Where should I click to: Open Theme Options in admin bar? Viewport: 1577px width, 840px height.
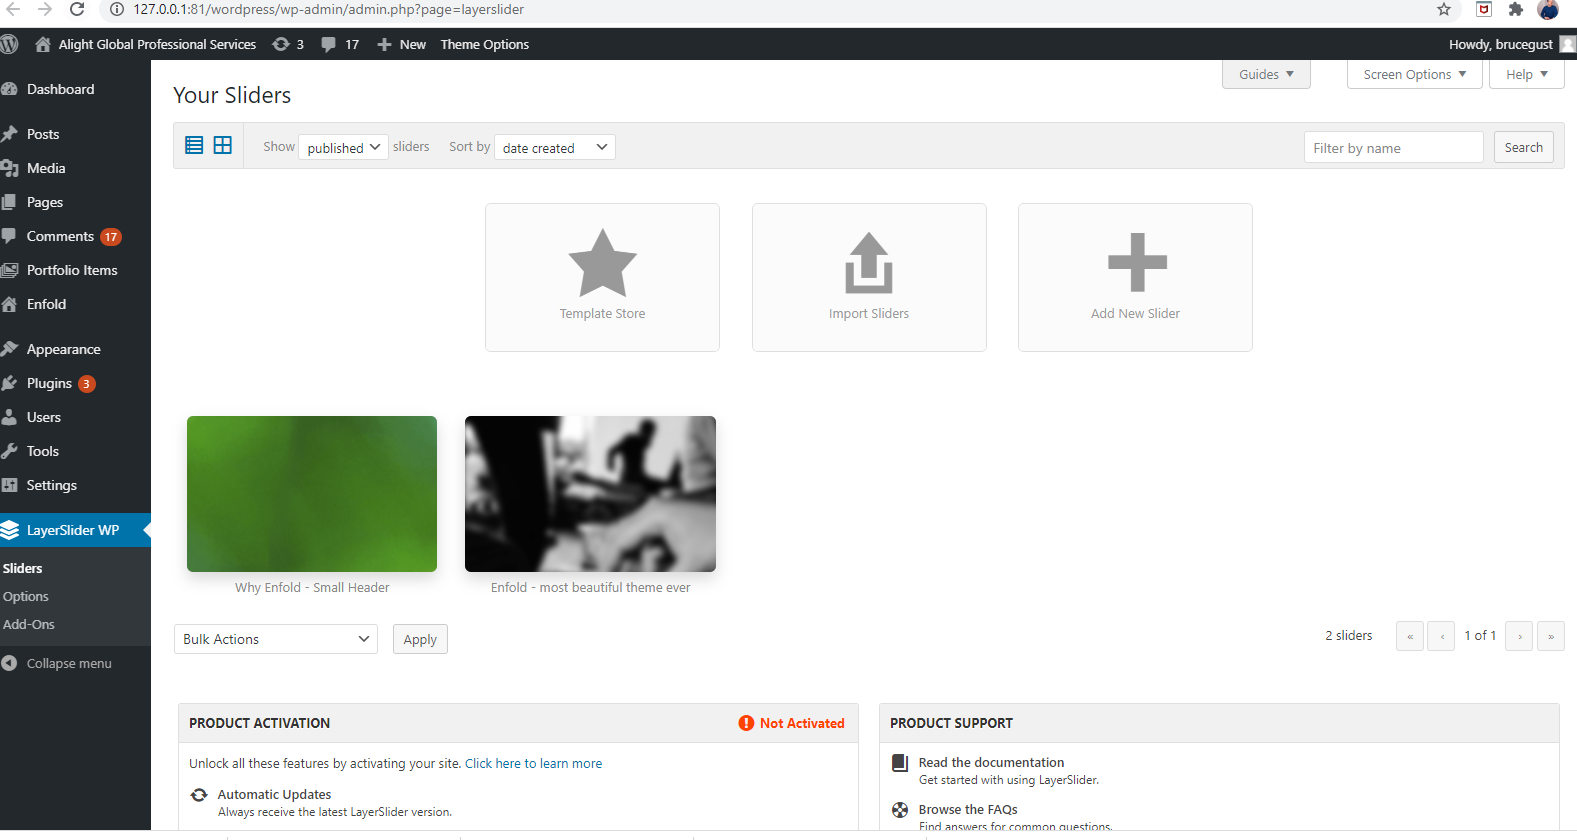click(x=484, y=44)
